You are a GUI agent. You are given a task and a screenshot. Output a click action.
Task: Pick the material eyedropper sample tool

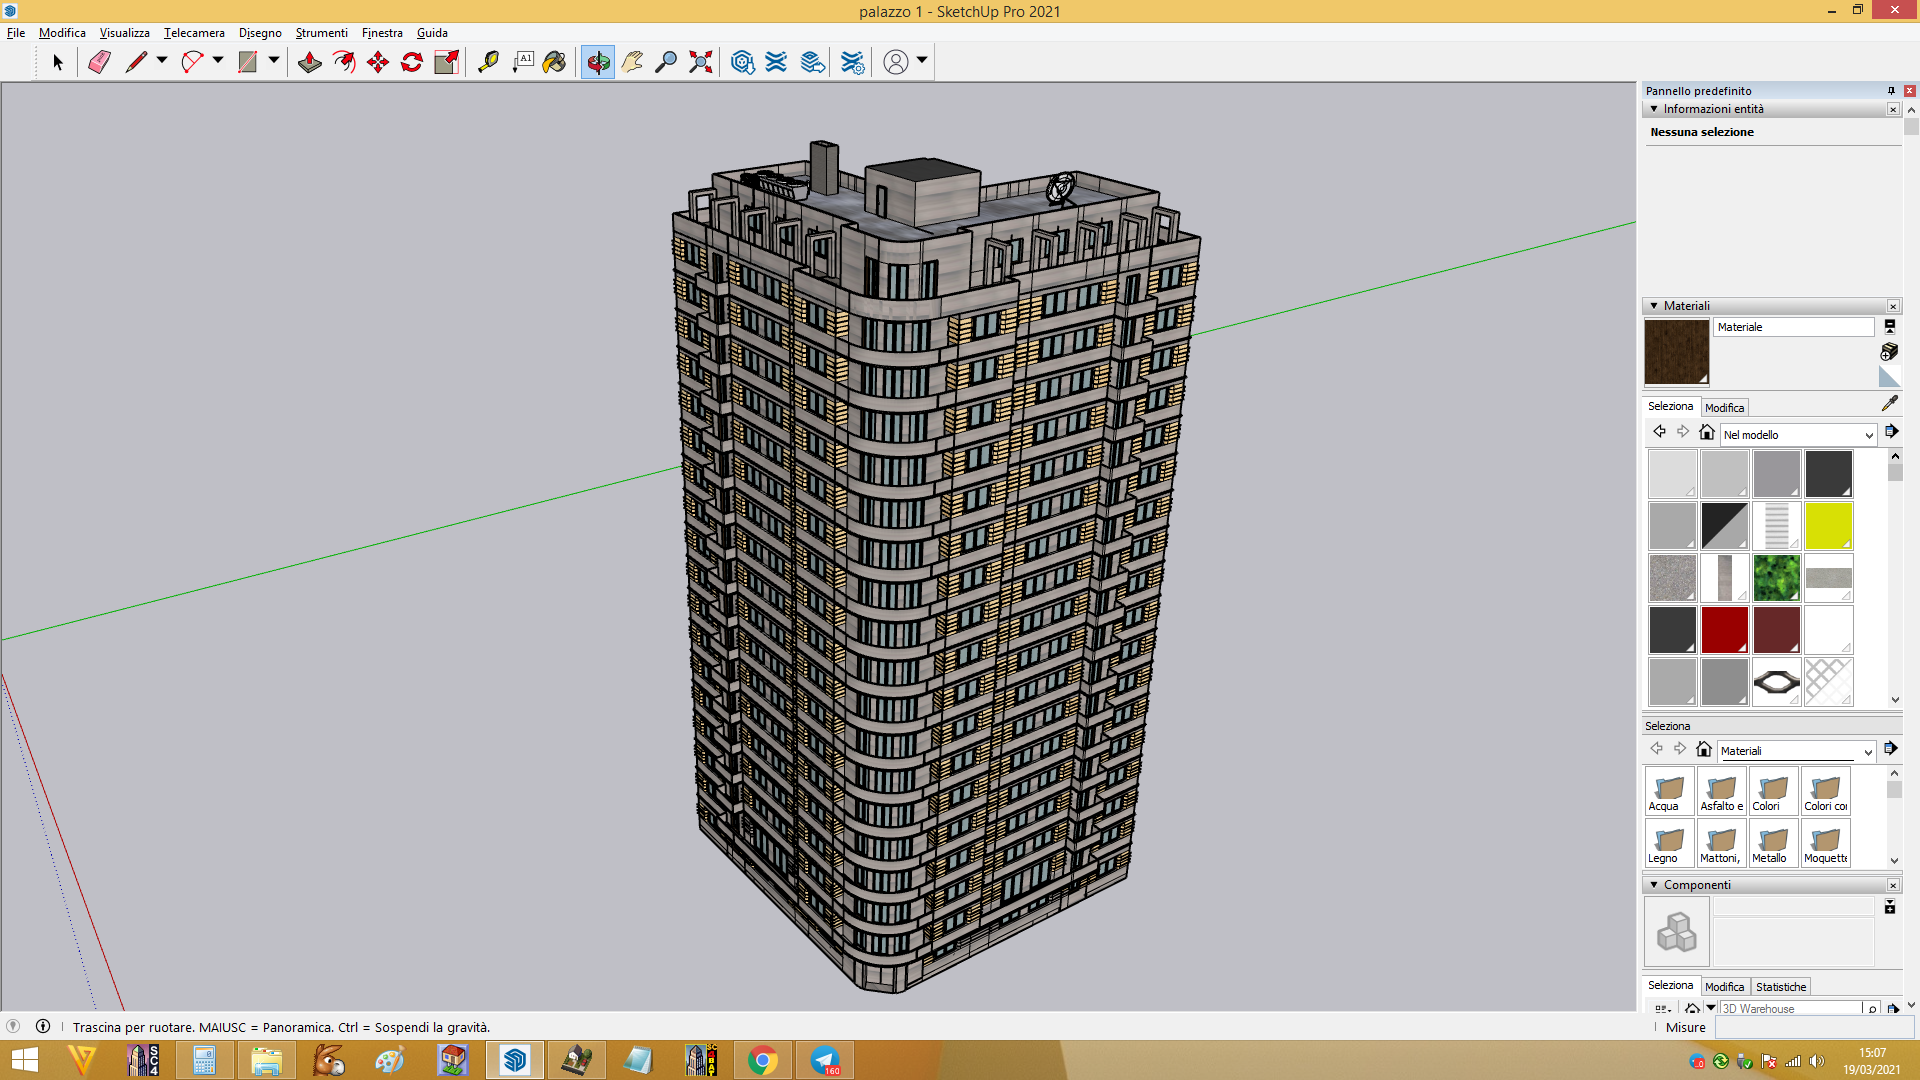pos(1889,404)
